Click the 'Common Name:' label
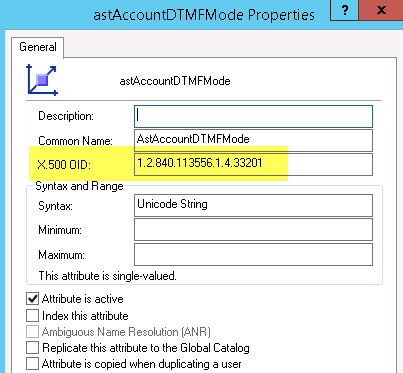 tap(75, 141)
